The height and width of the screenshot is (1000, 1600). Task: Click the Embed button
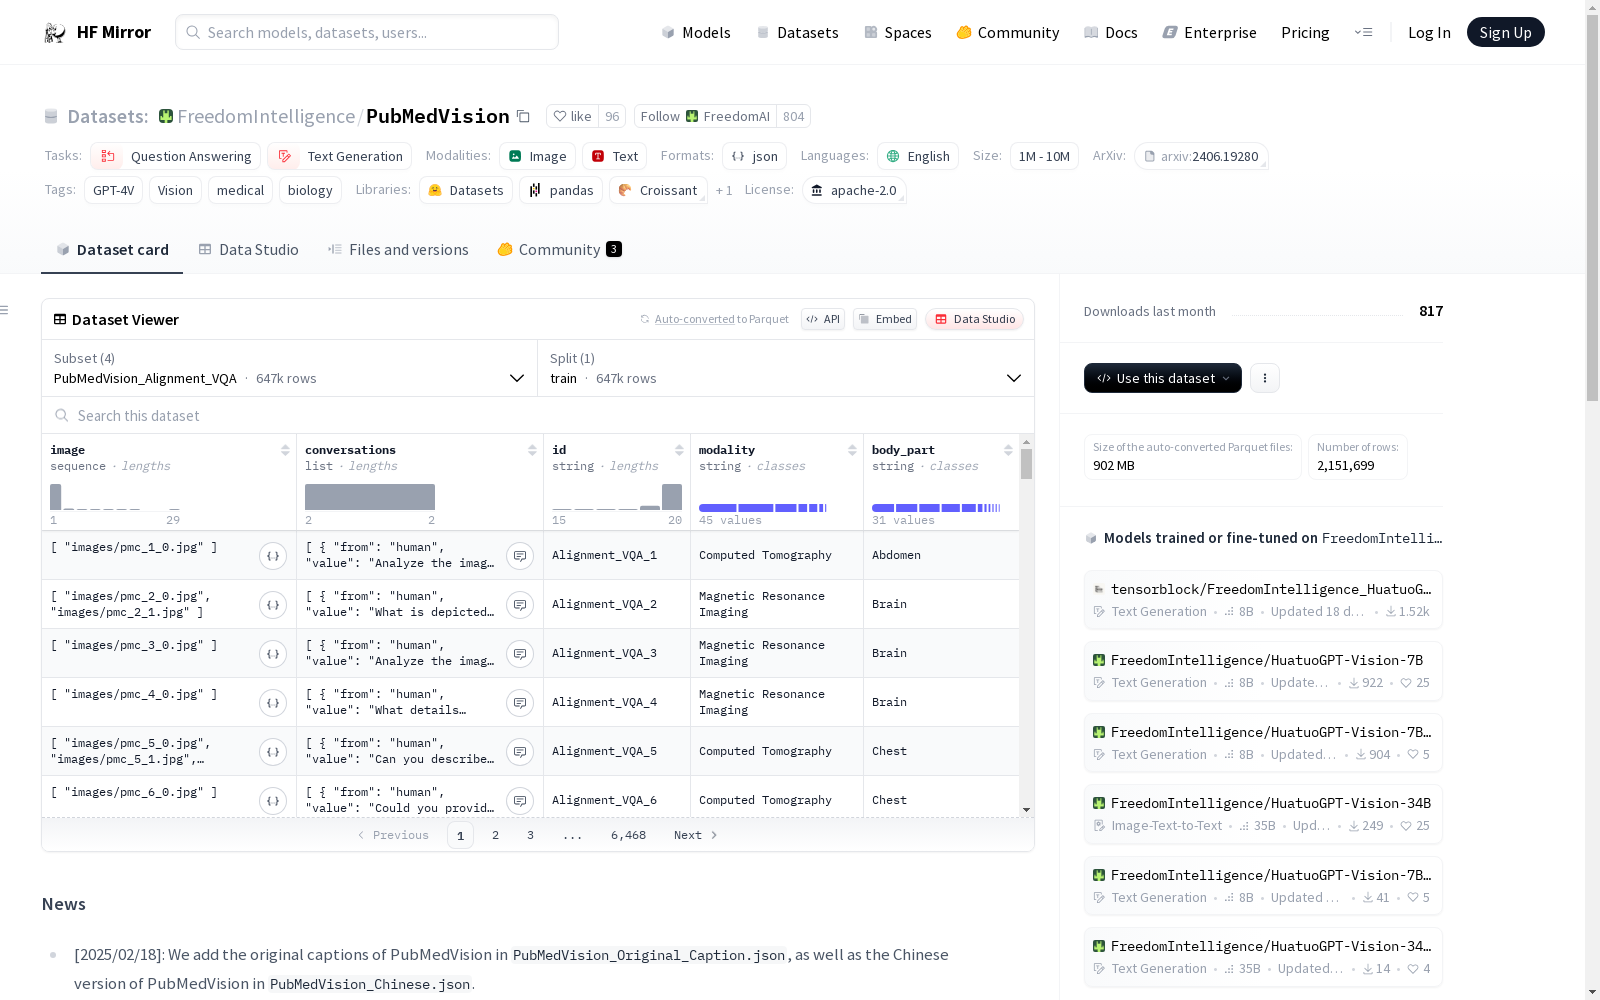point(885,319)
